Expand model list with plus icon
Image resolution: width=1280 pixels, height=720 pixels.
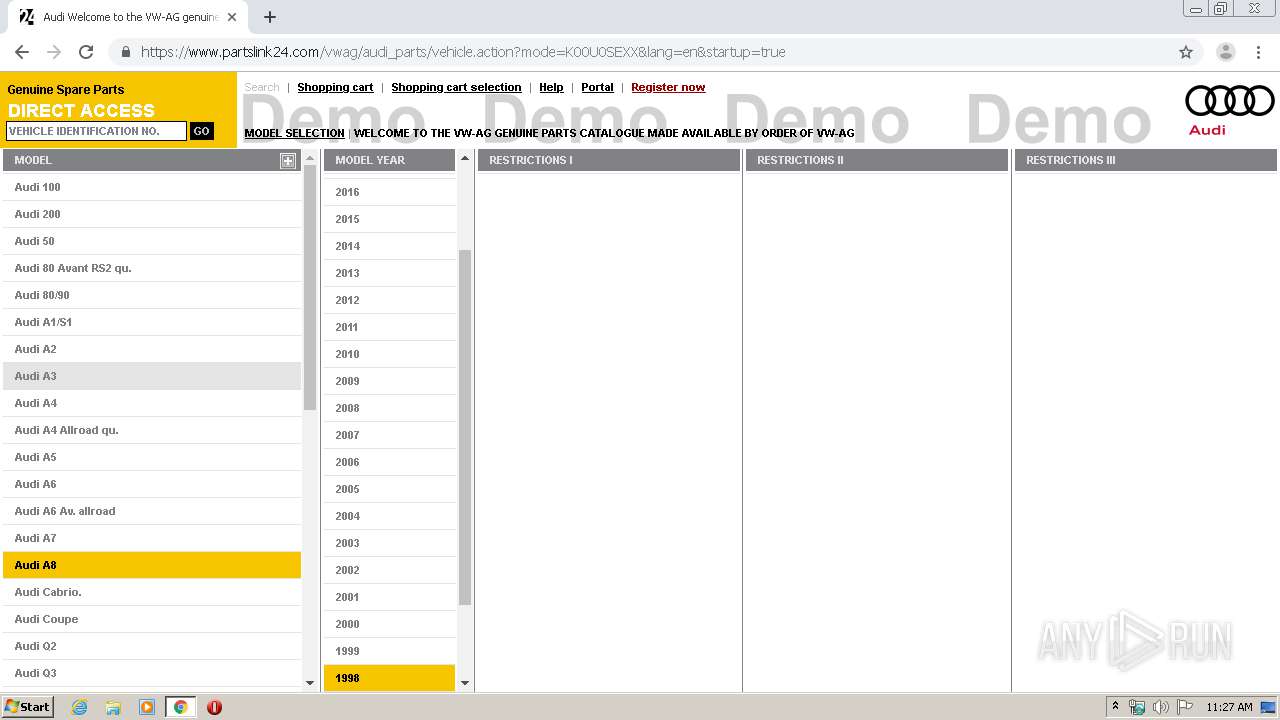288,160
